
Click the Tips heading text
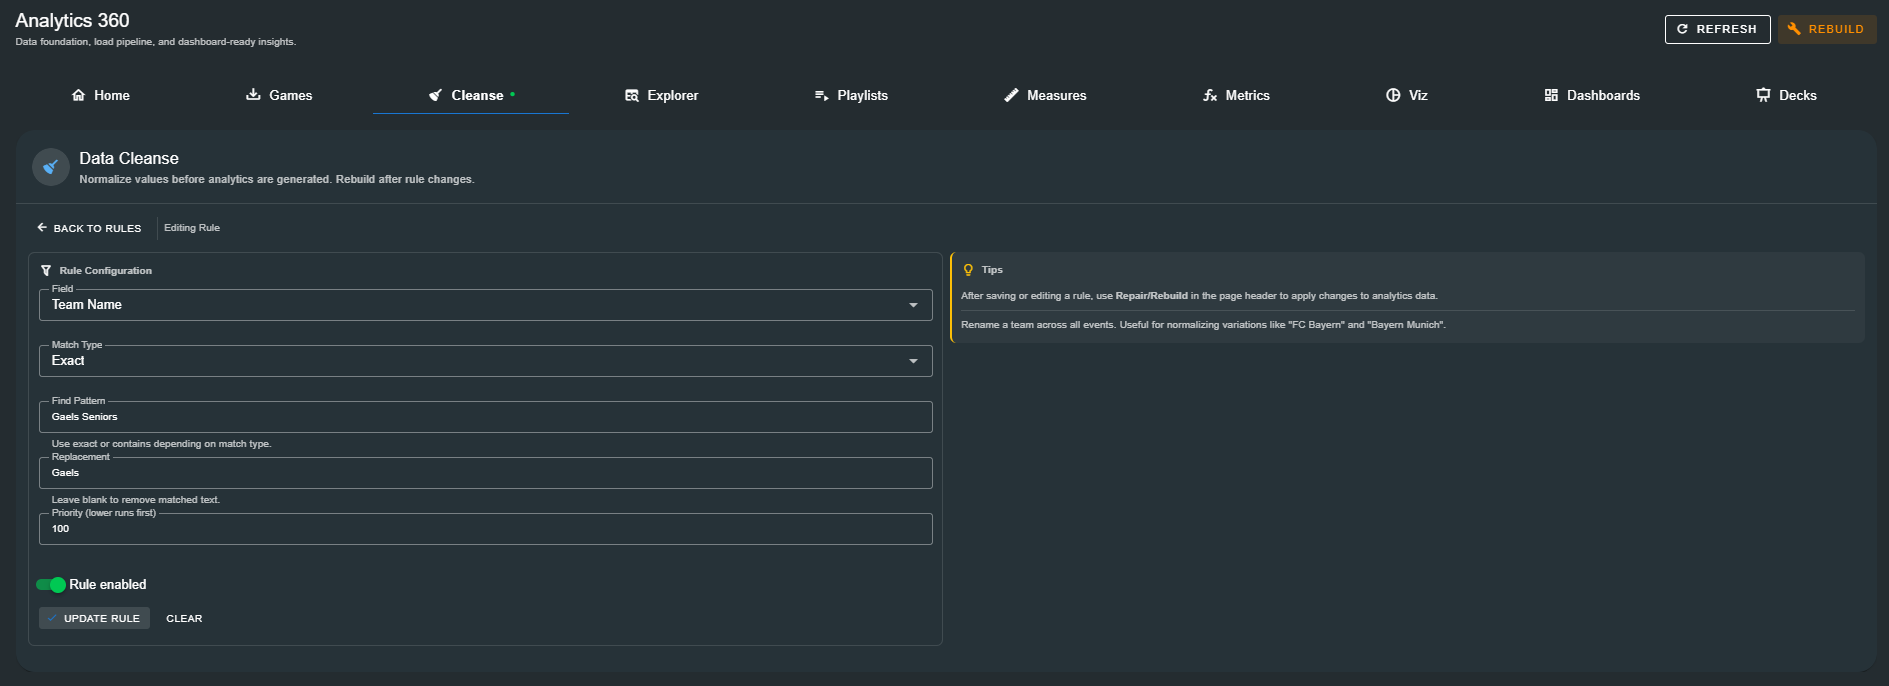coord(992,270)
